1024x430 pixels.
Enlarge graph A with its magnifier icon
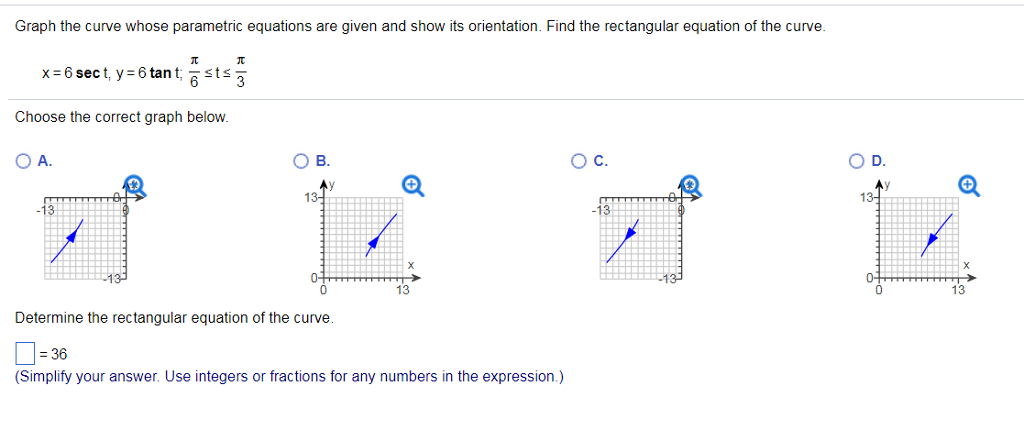(134, 186)
